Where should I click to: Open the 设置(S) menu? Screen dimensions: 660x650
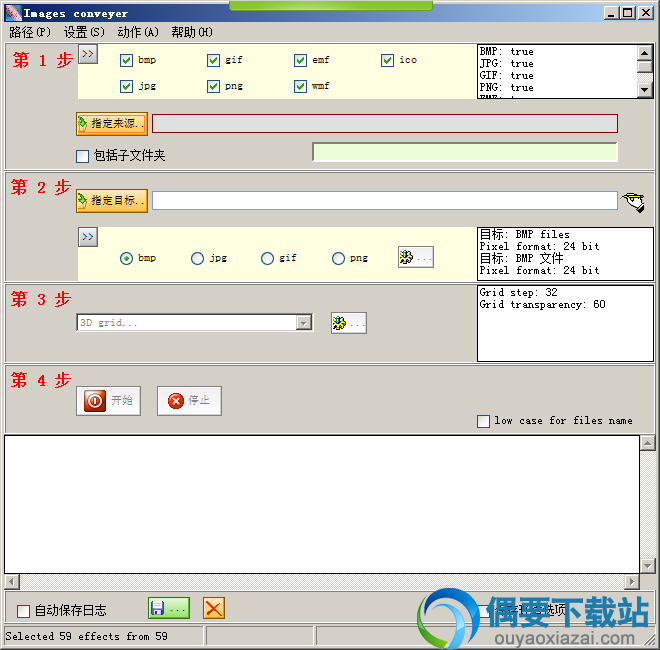click(84, 32)
